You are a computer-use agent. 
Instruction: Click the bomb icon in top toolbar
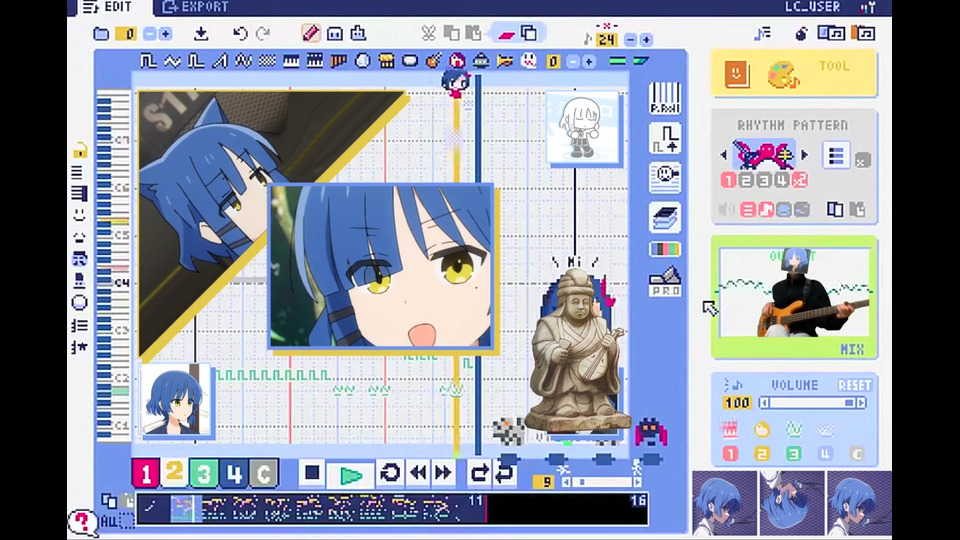tap(801, 34)
